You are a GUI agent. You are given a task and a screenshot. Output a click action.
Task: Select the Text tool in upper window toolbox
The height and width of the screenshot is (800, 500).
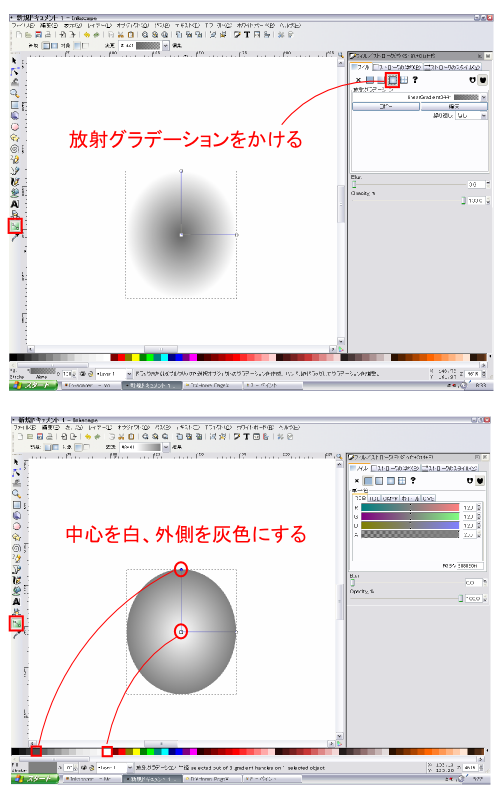tap(14, 204)
